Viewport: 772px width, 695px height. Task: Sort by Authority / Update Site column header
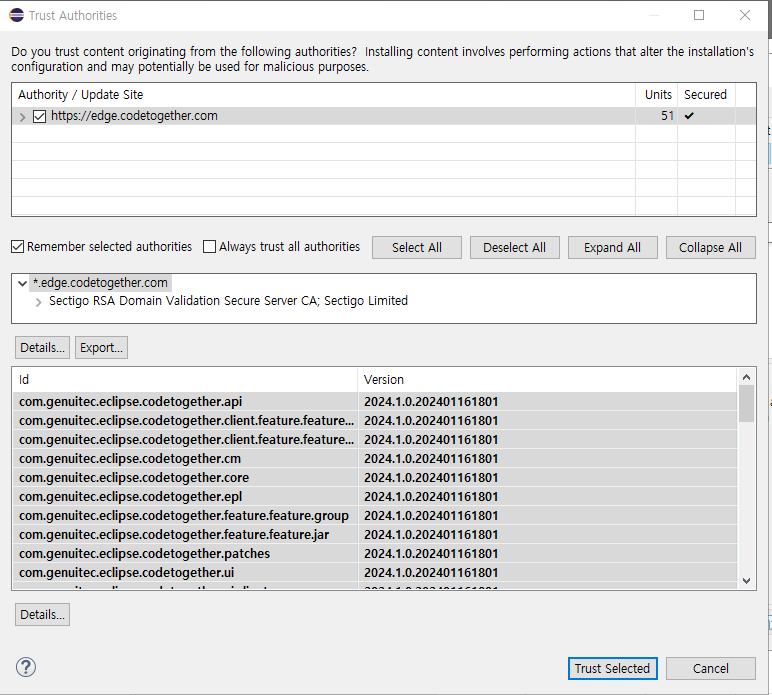click(x=323, y=95)
